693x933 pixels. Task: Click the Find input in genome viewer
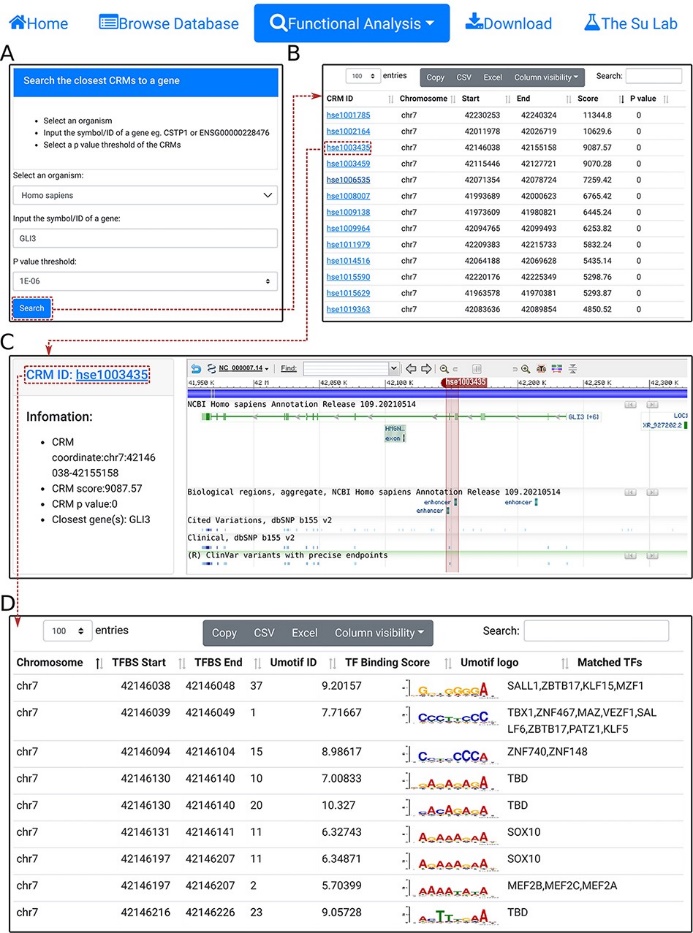pyautogui.click(x=346, y=369)
